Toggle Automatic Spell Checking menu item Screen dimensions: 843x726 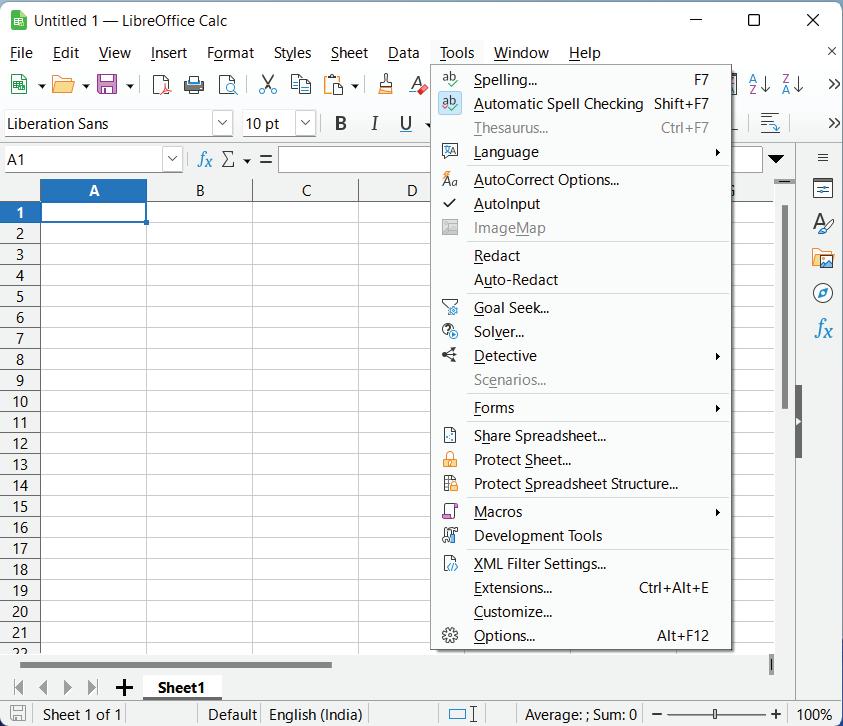[x=582, y=104]
